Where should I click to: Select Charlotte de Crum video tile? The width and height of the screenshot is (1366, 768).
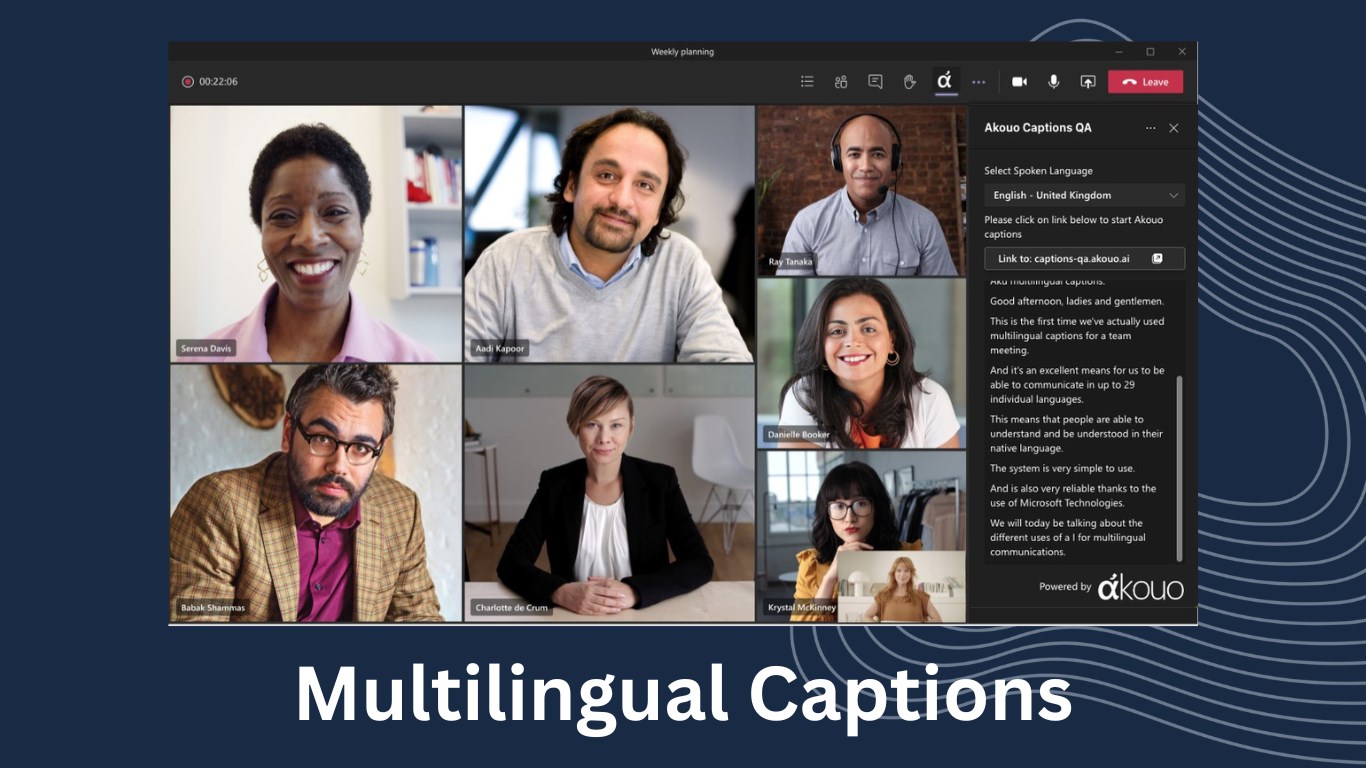pos(609,493)
